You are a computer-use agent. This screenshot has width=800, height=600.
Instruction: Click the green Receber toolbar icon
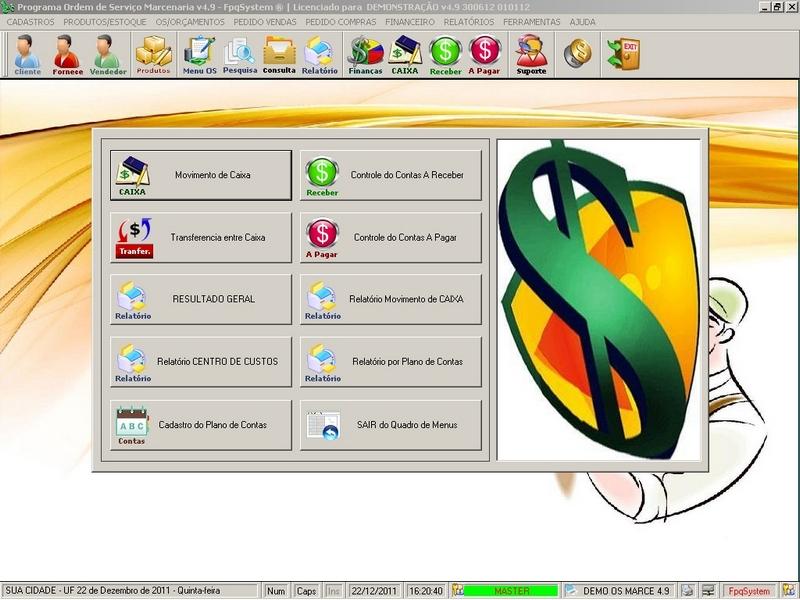coord(445,55)
